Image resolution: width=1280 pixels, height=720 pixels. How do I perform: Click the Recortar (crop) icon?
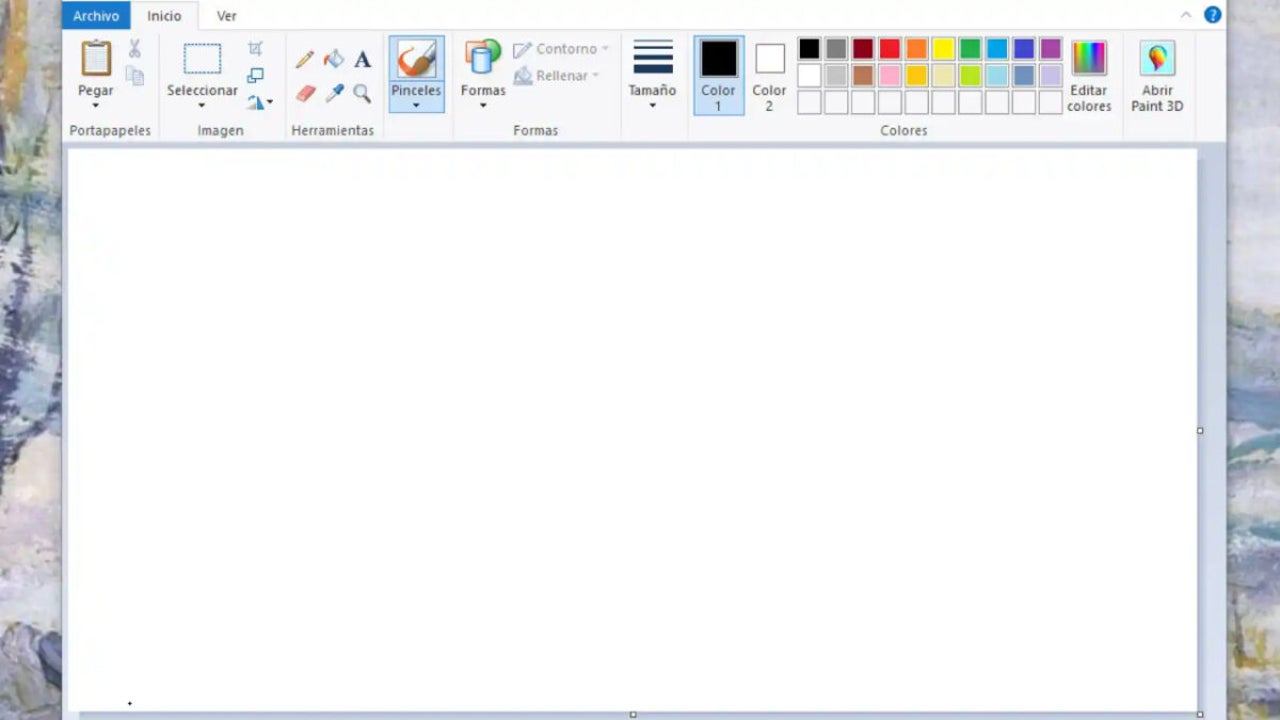pos(255,47)
